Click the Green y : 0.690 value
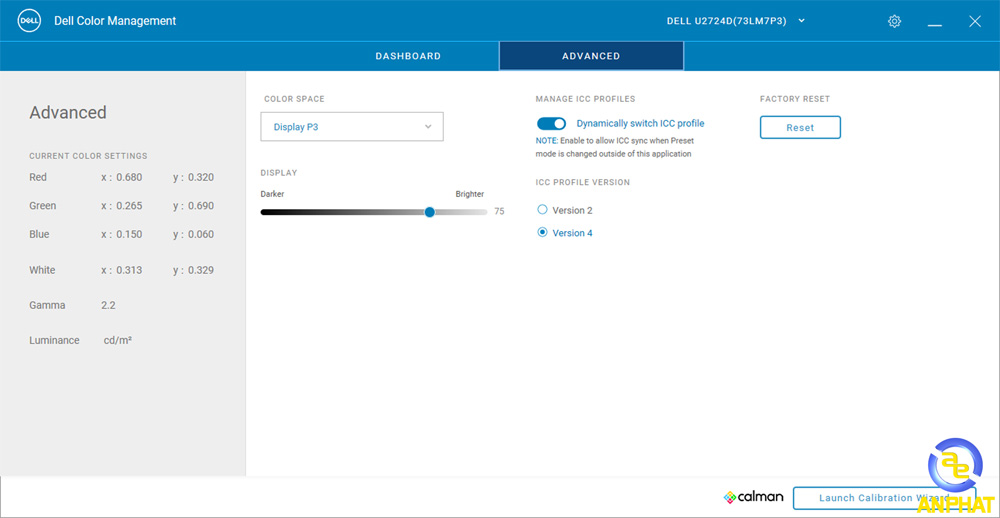Screen dimensions: 1000x518 pyautogui.click(x=193, y=206)
